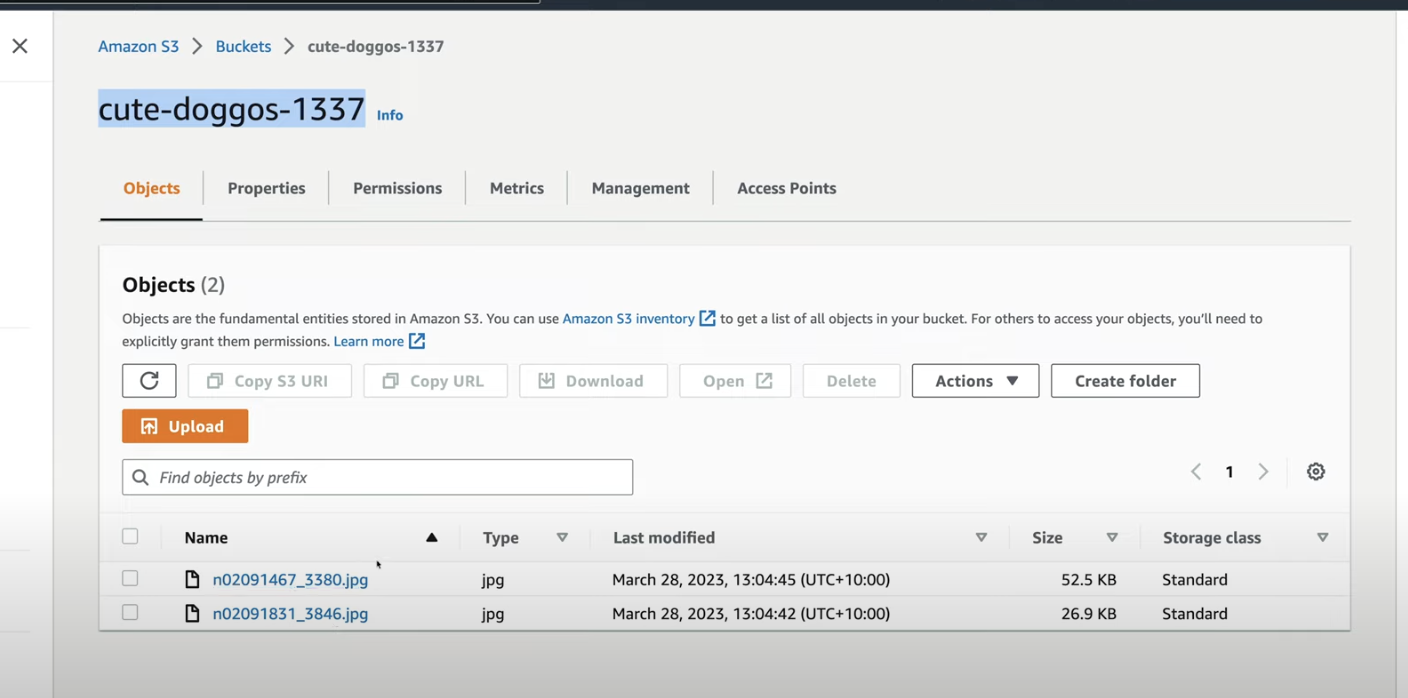This screenshot has width=1408, height=698.
Task: Click the Storage class column header
Action: tap(1212, 537)
